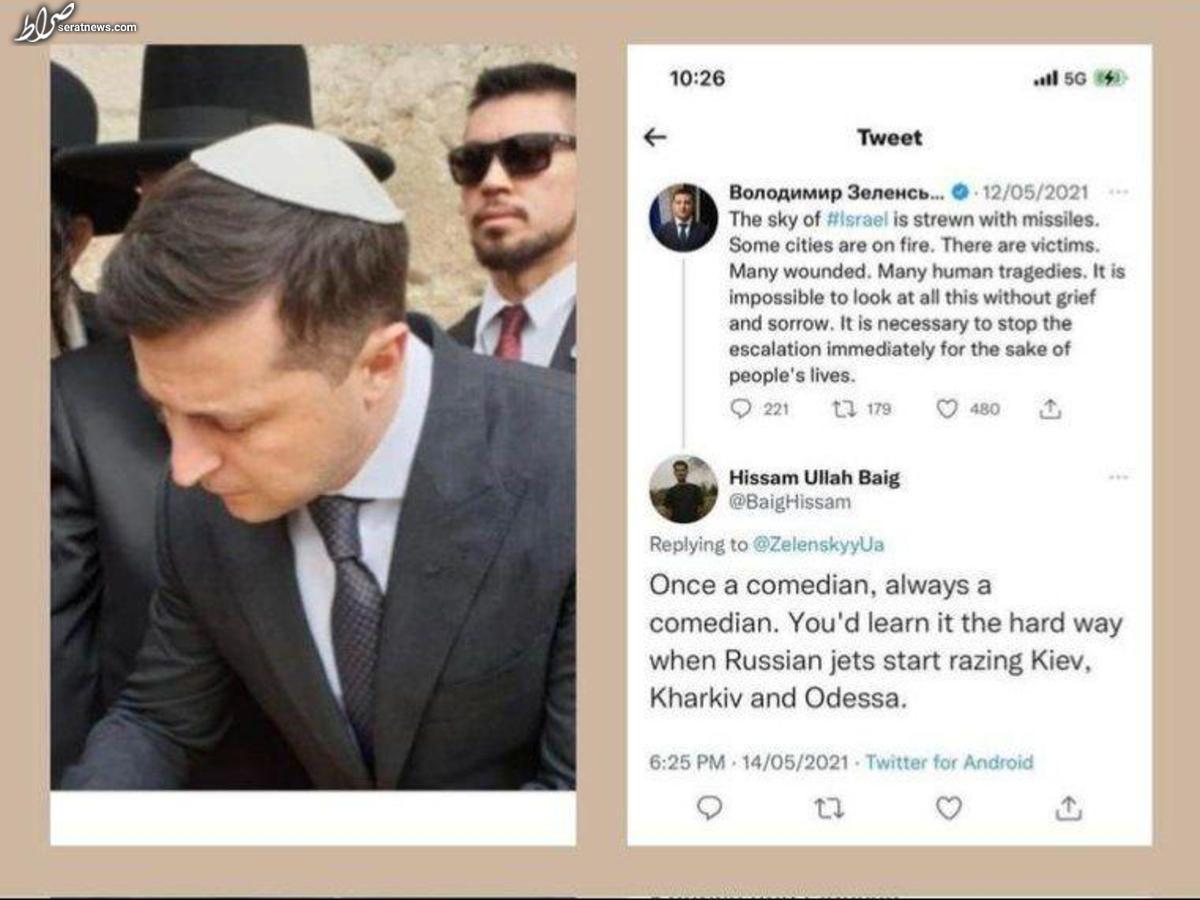Reply to the Zelensky tweet with 221 replies

click(741, 408)
